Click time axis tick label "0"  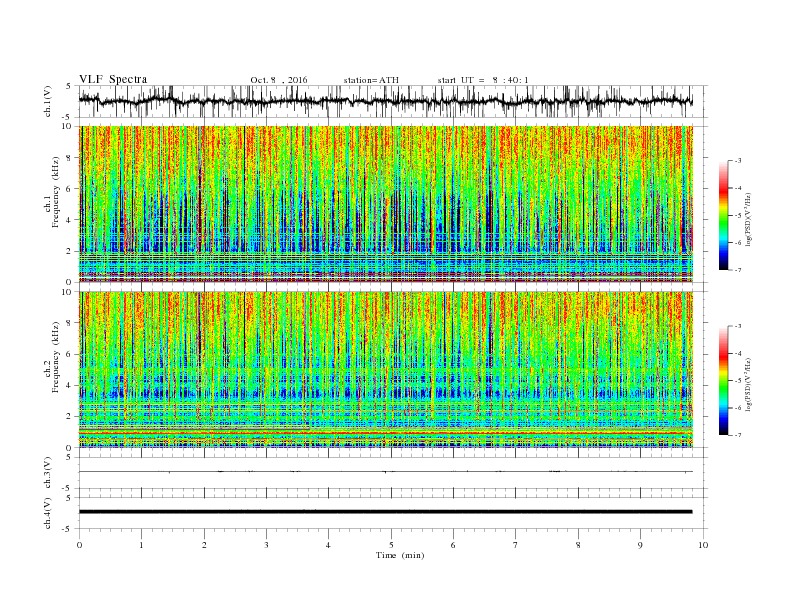79,545
